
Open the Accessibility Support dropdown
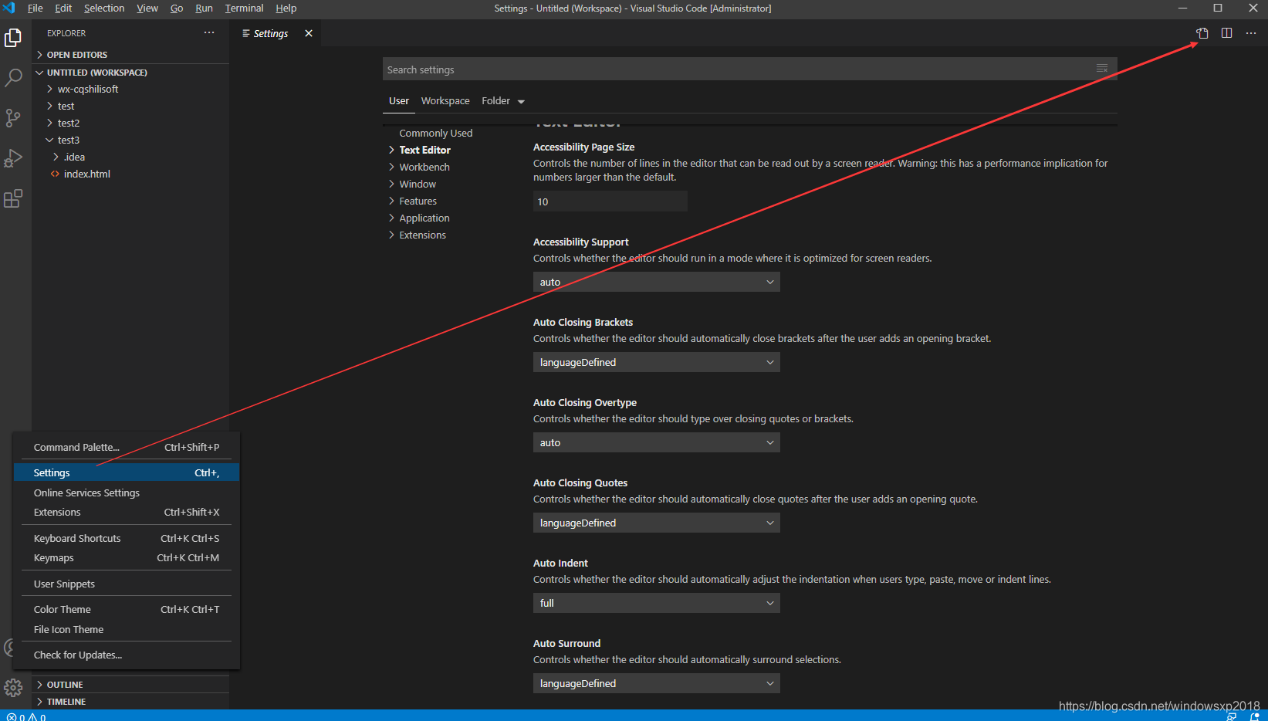656,282
